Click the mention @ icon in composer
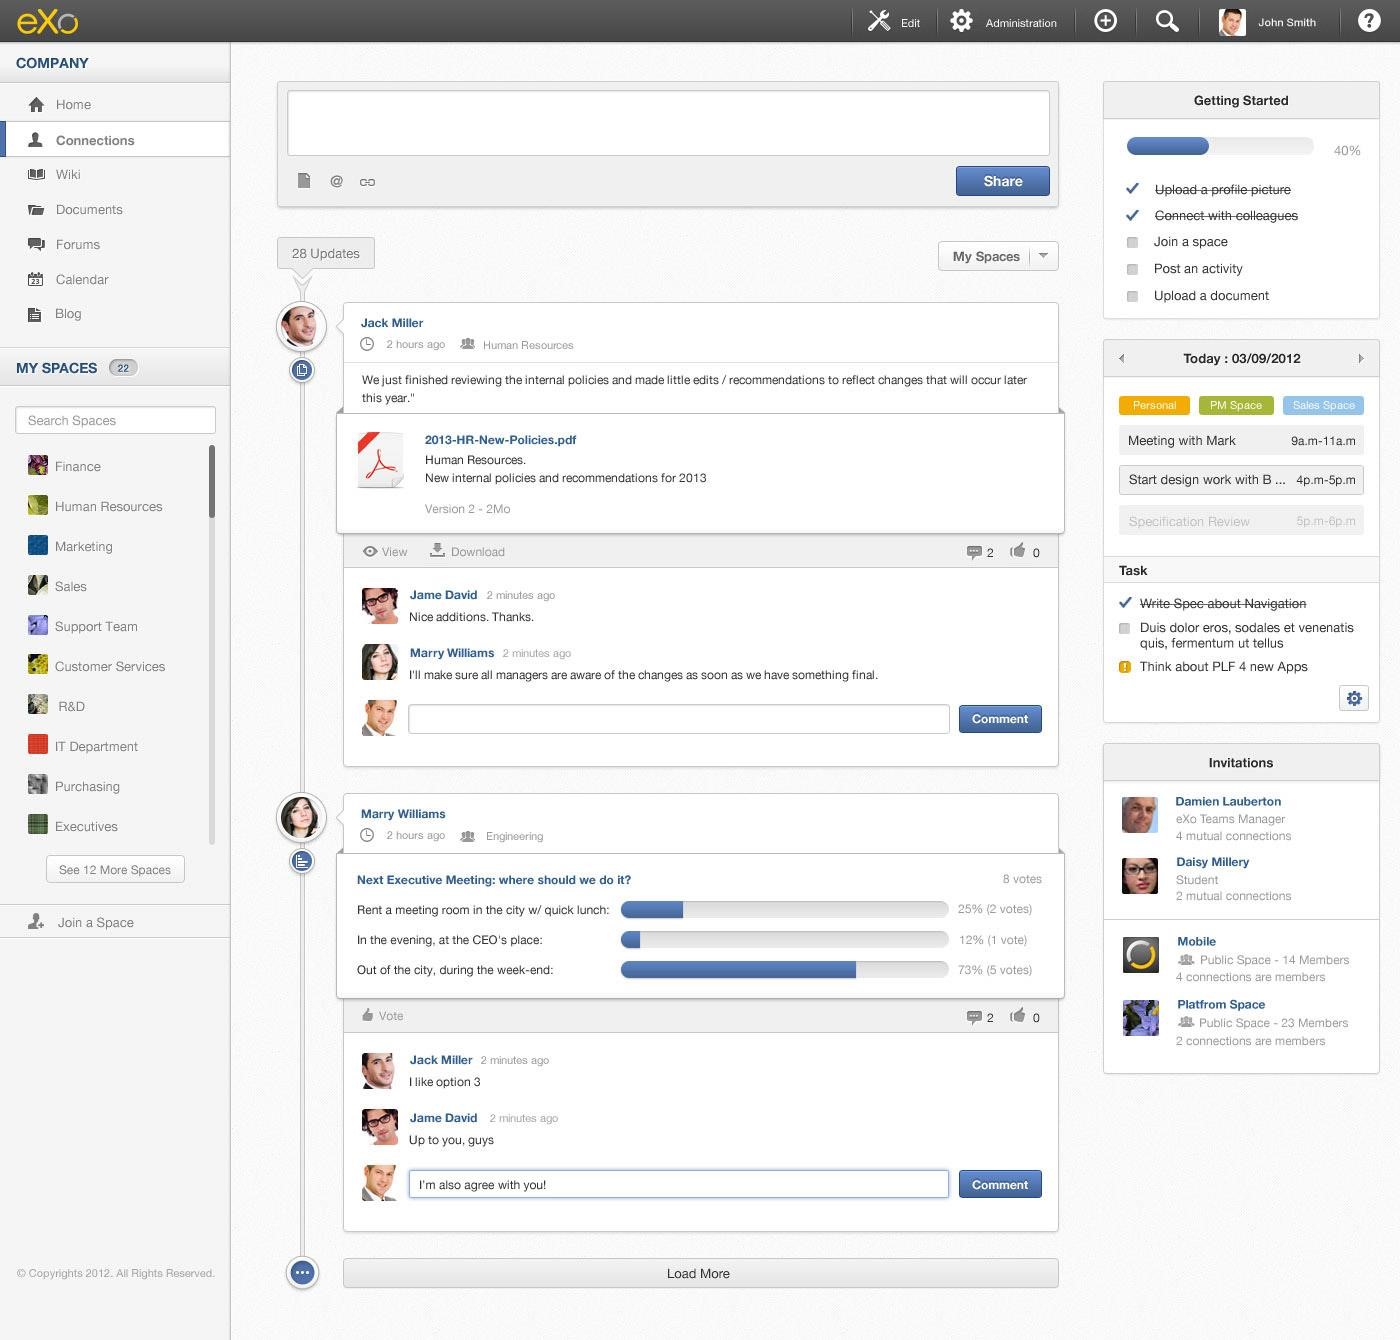This screenshot has height=1340, width=1400. coord(336,181)
